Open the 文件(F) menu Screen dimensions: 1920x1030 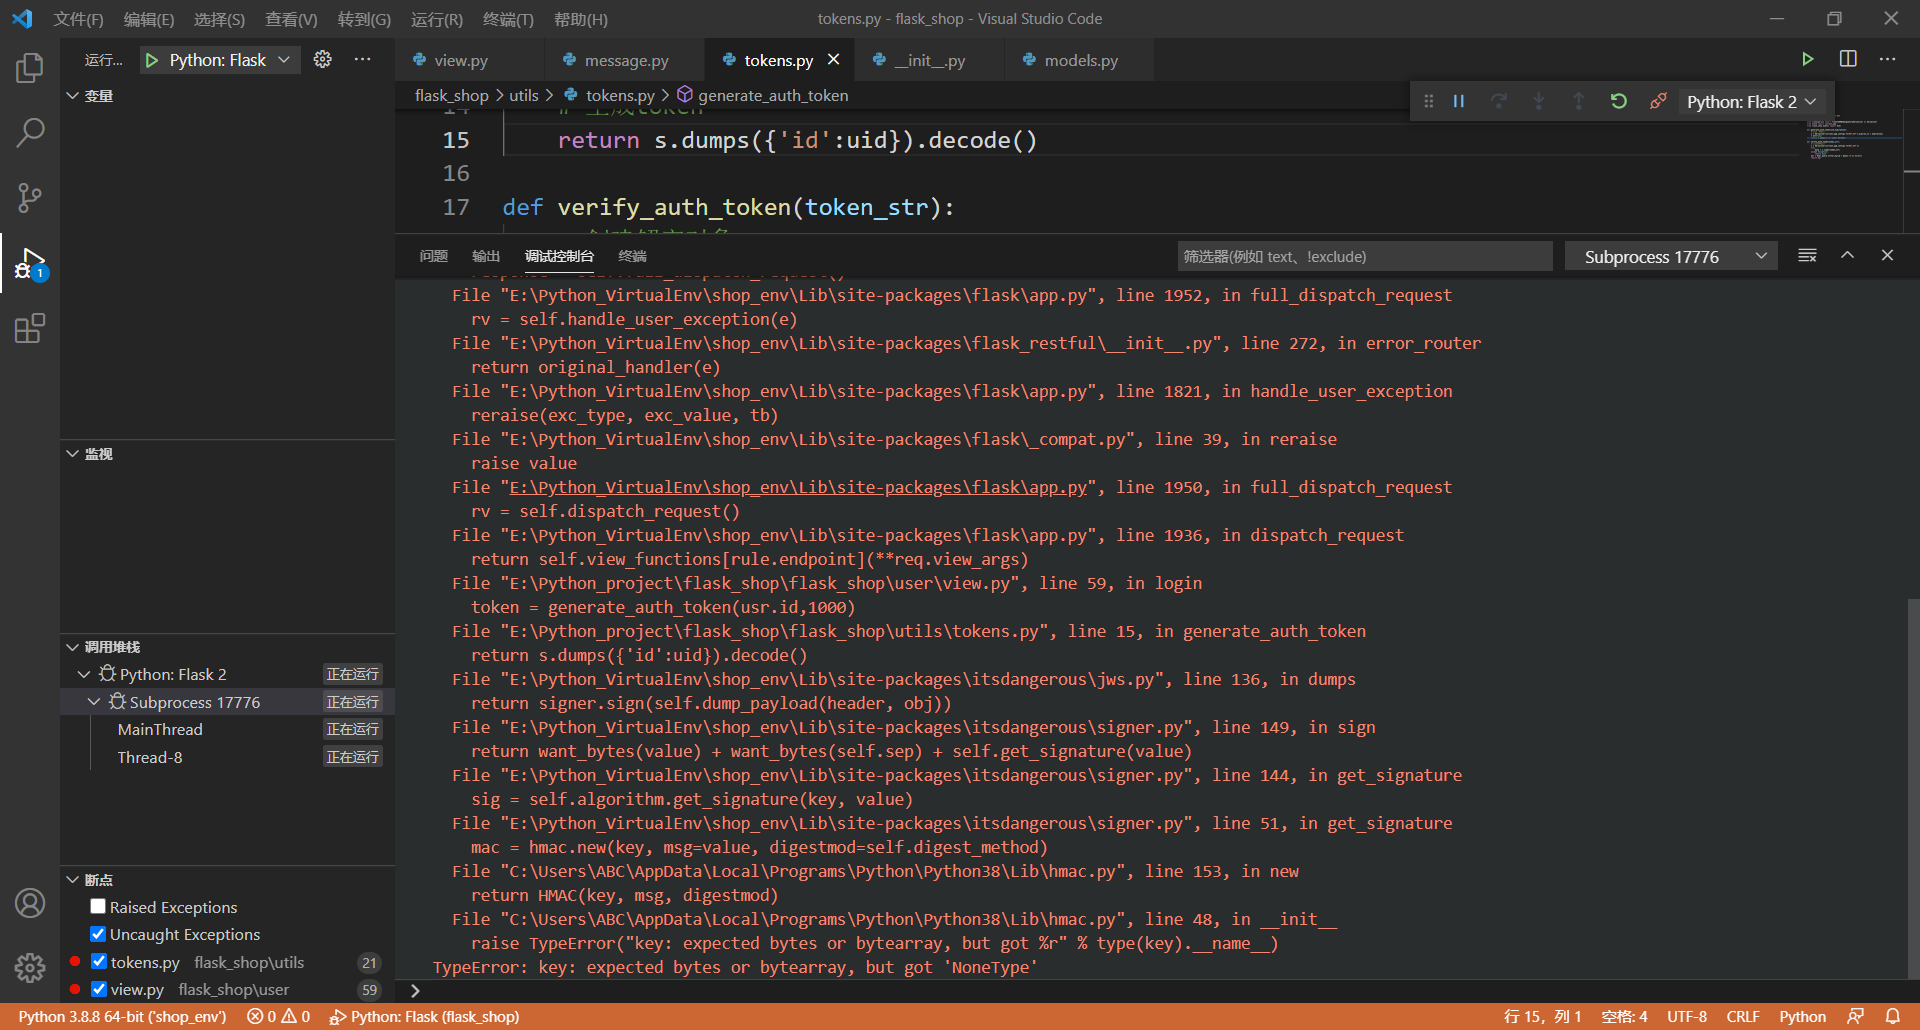78,19
